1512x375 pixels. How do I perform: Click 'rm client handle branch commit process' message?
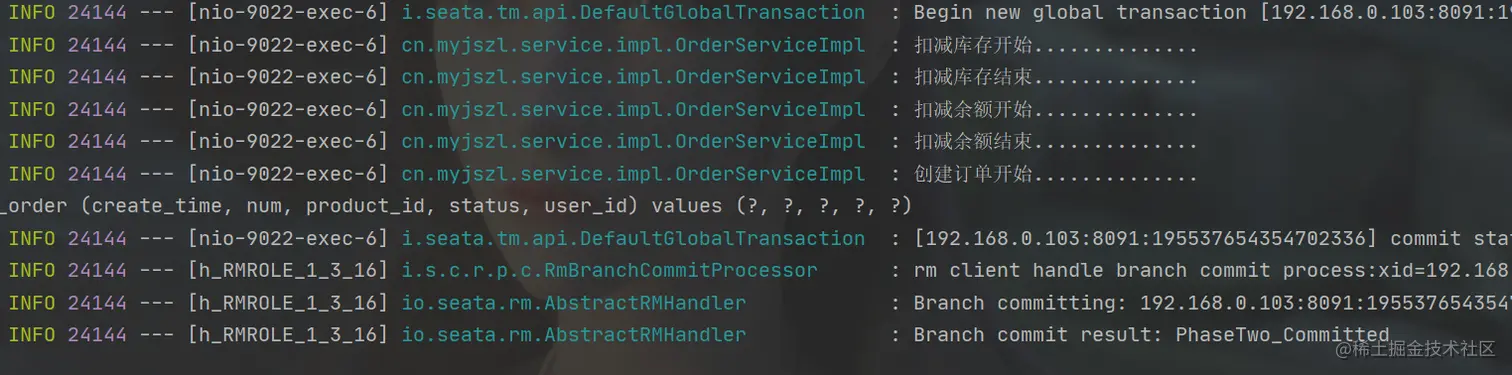point(1212,270)
